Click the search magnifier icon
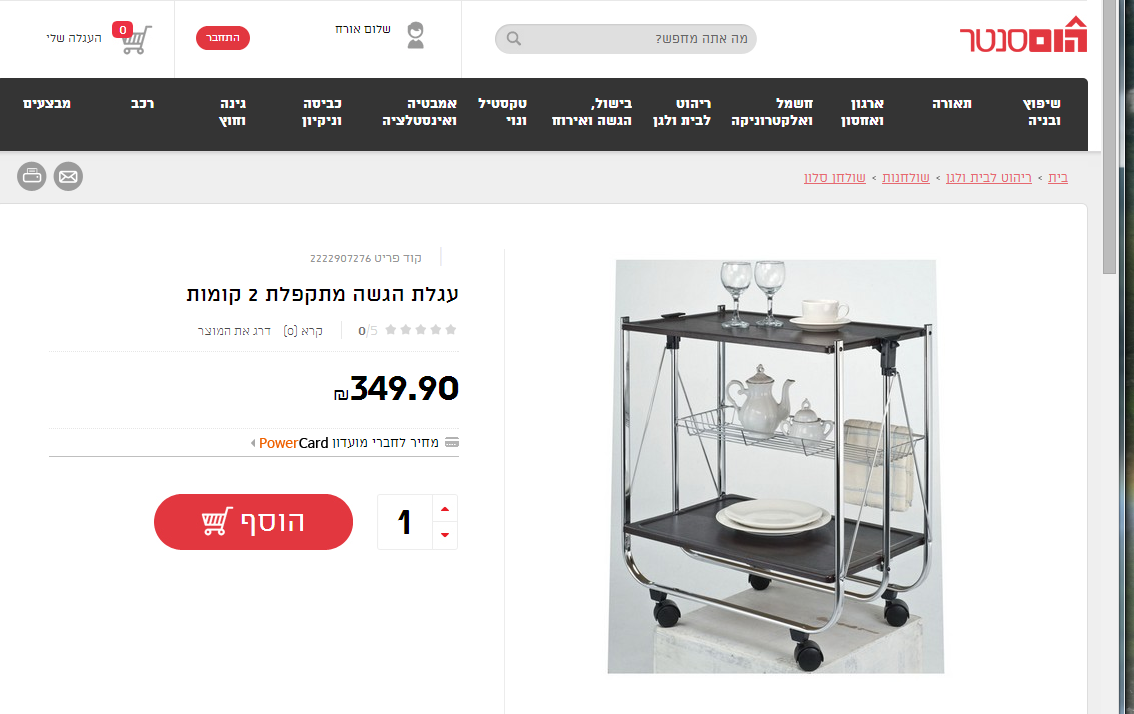 pyautogui.click(x=513, y=38)
